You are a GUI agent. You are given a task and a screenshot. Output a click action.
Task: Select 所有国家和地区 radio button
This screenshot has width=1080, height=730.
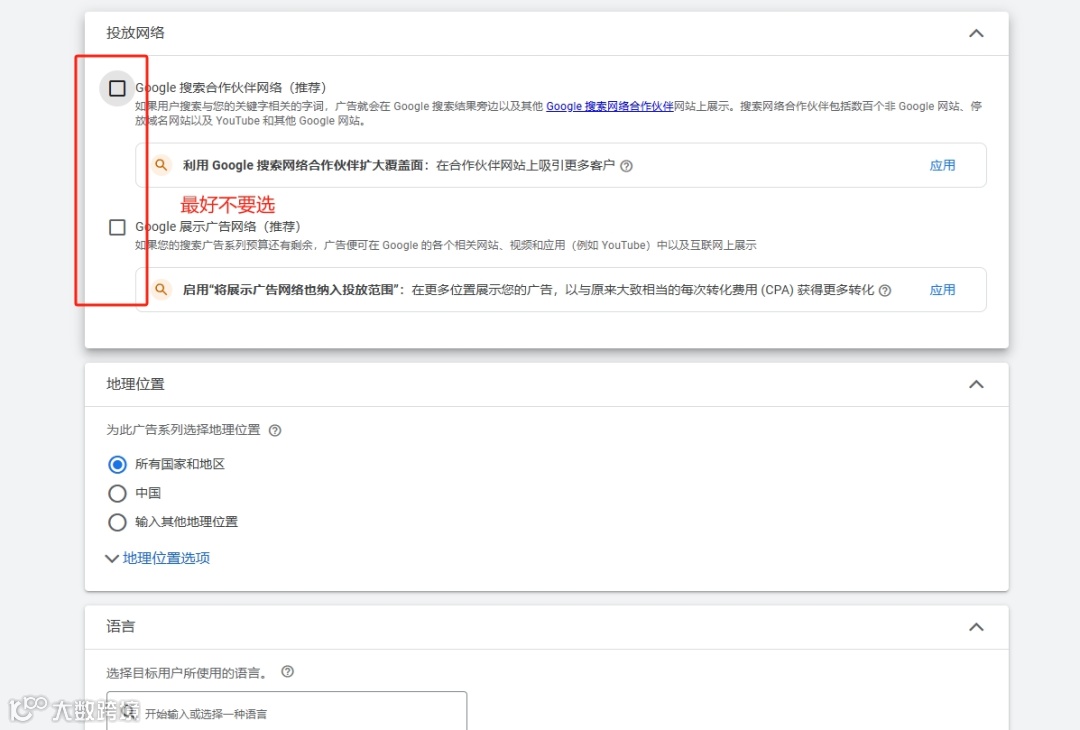pyautogui.click(x=117, y=465)
